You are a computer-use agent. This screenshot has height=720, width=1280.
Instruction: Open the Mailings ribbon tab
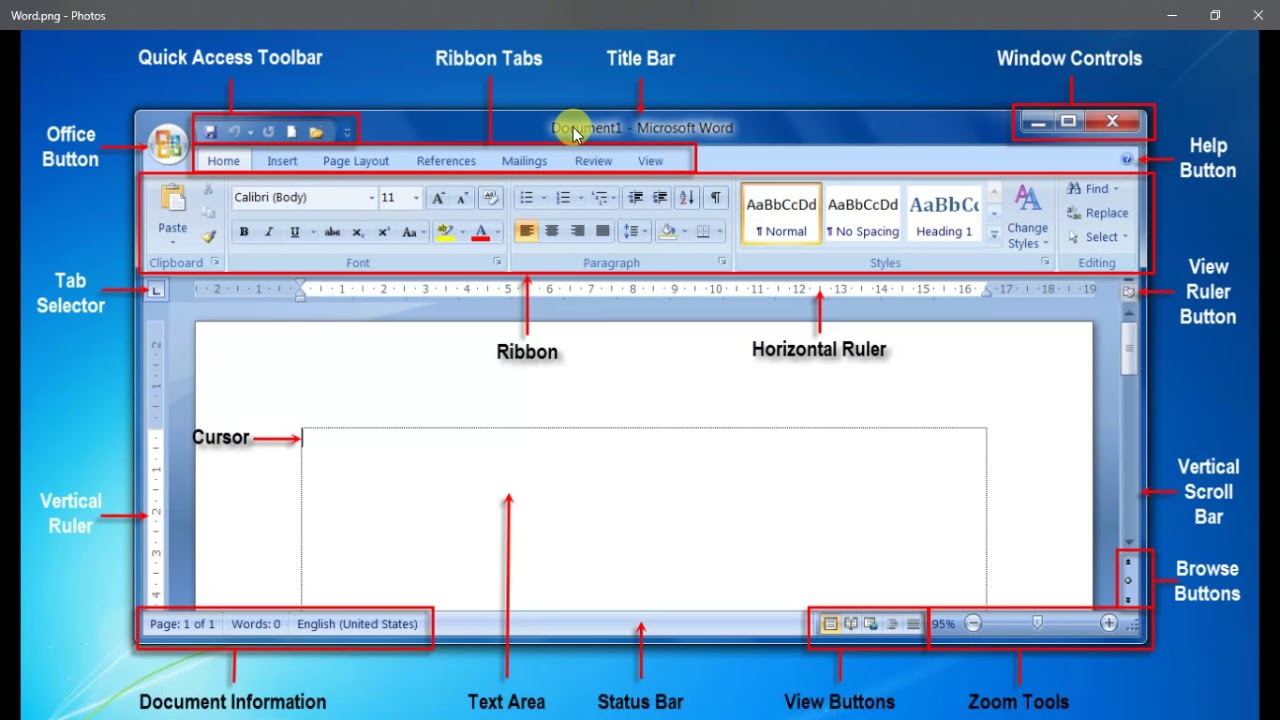pos(524,160)
